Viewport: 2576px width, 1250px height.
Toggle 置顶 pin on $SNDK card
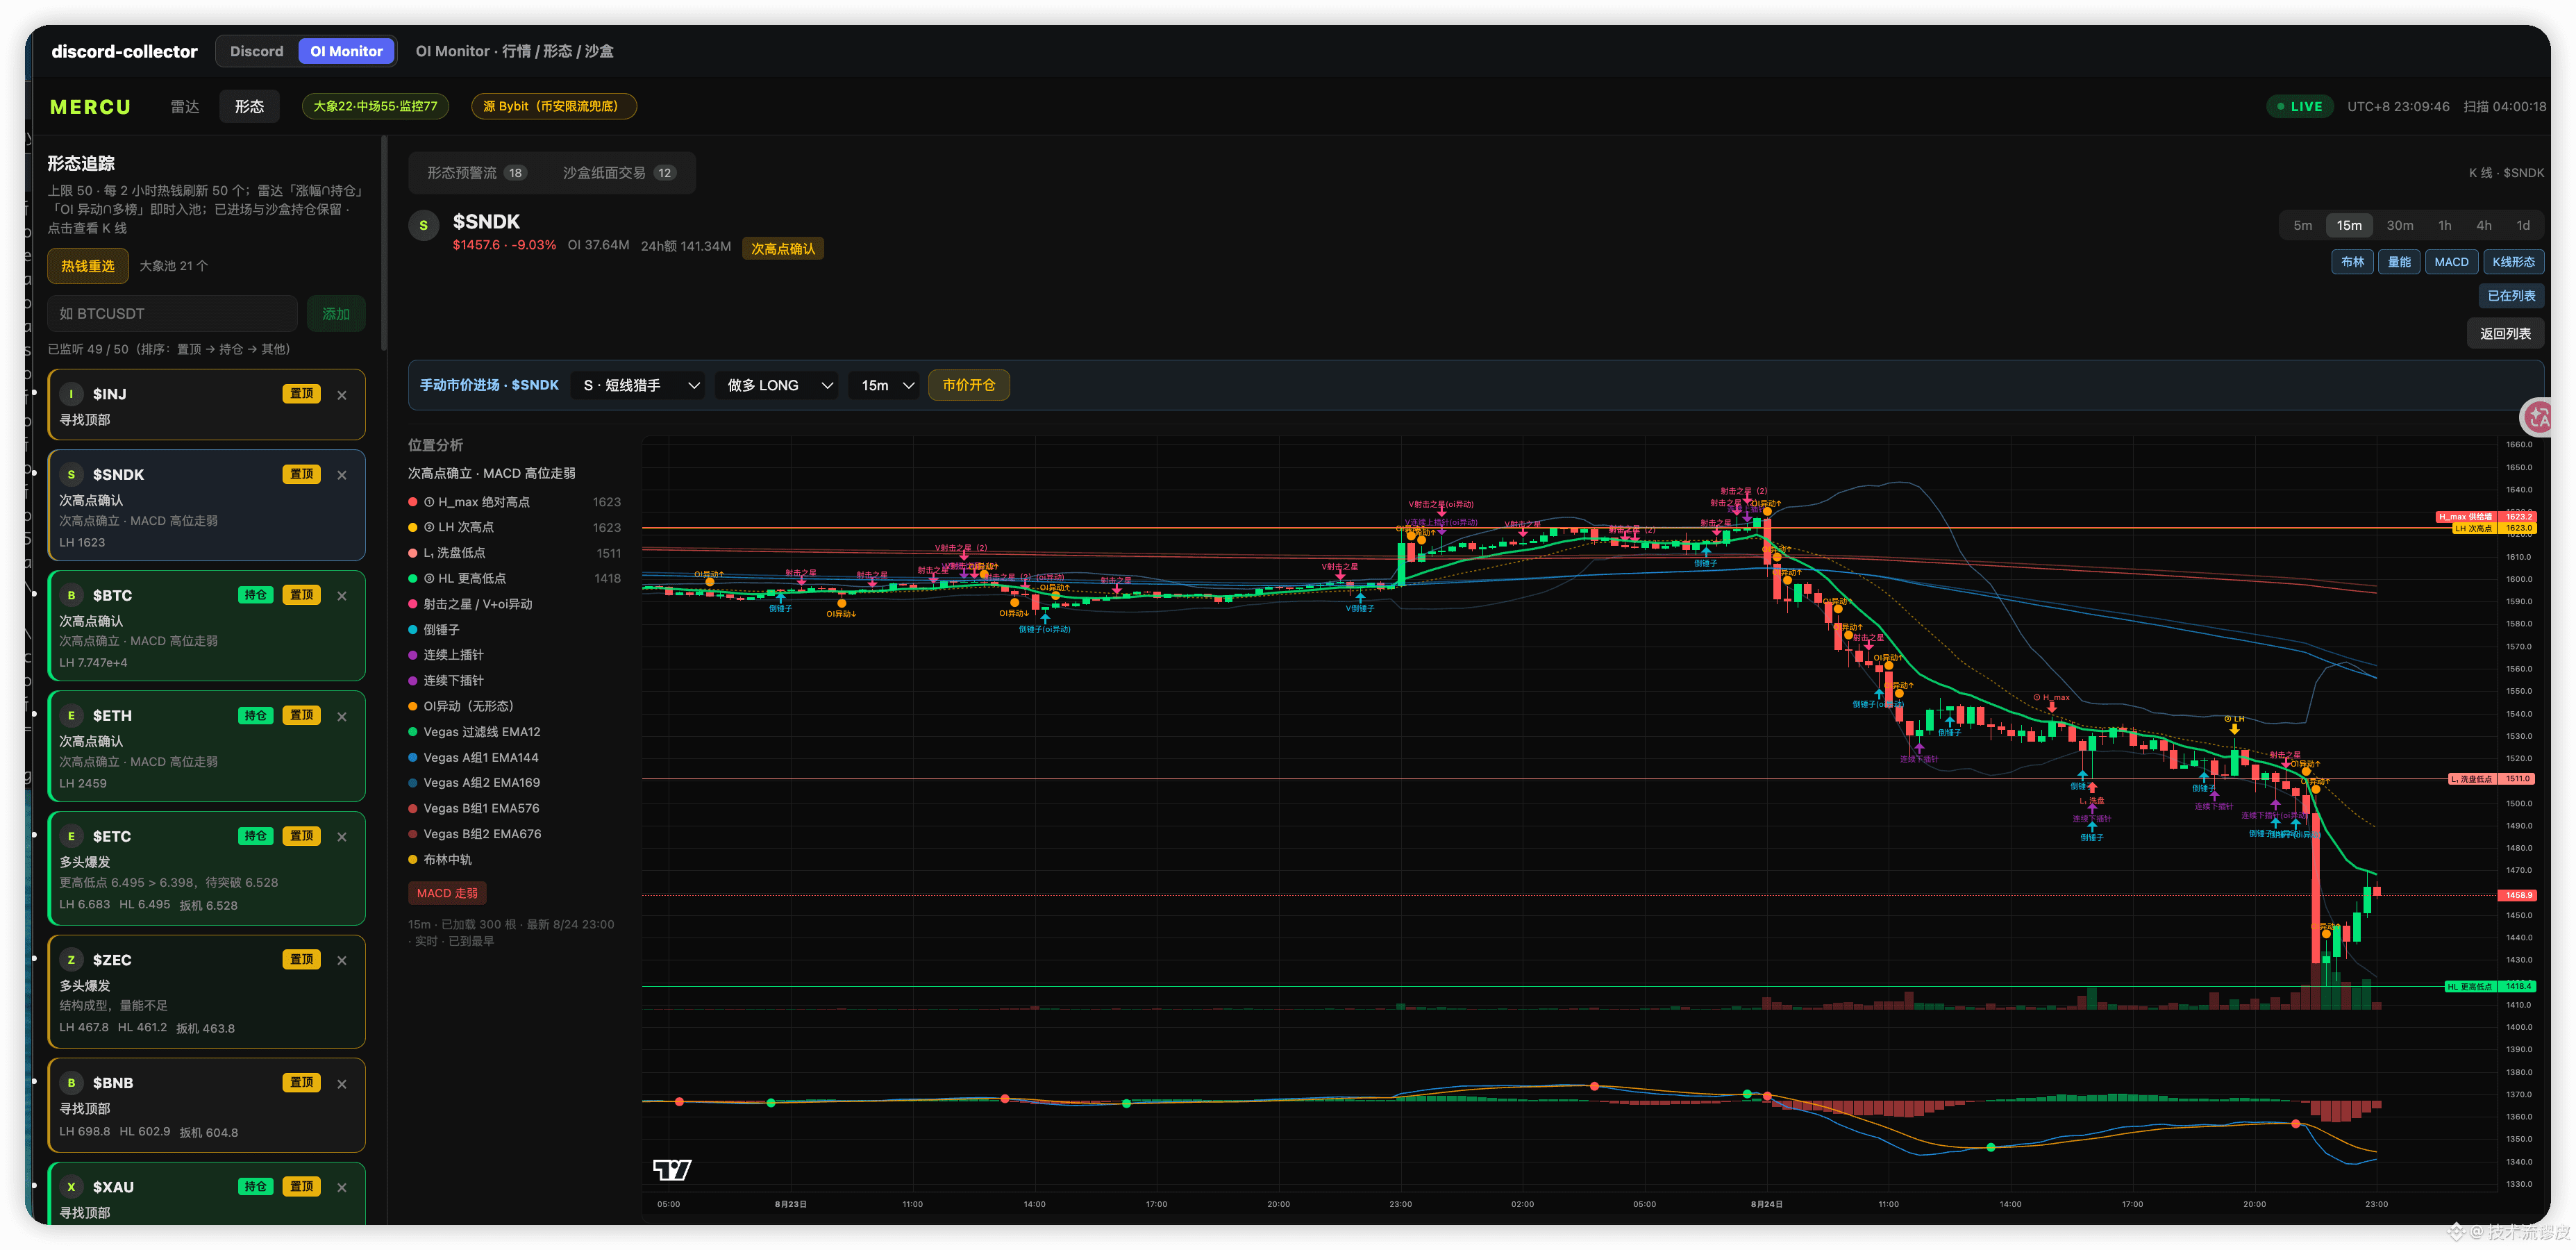301,474
